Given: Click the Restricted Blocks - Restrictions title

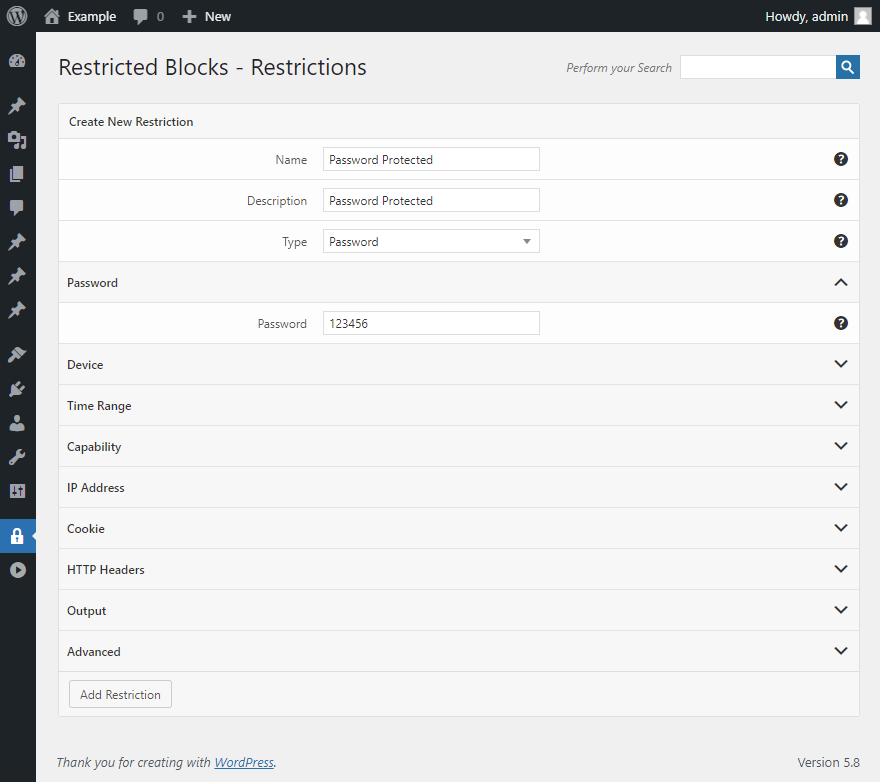Looking at the screenshot, I should pyautogui.click(x=212, y=67).
